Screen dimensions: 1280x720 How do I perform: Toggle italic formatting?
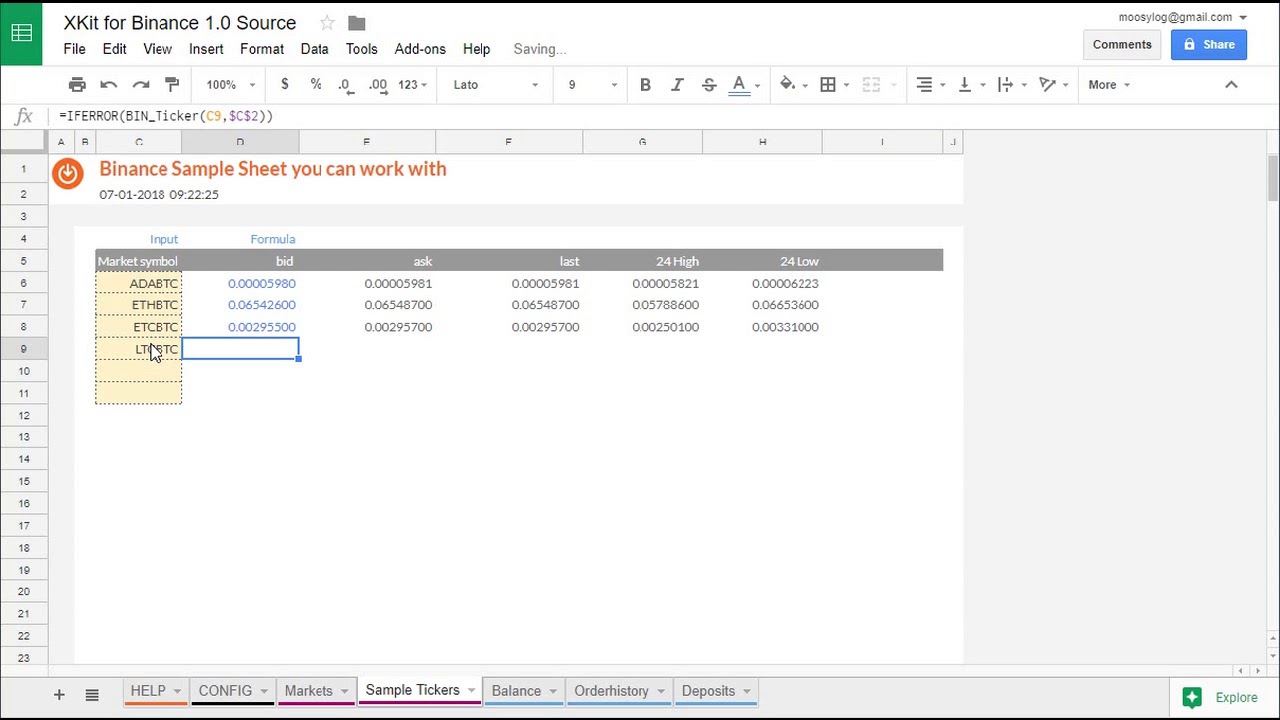point(677,85)
